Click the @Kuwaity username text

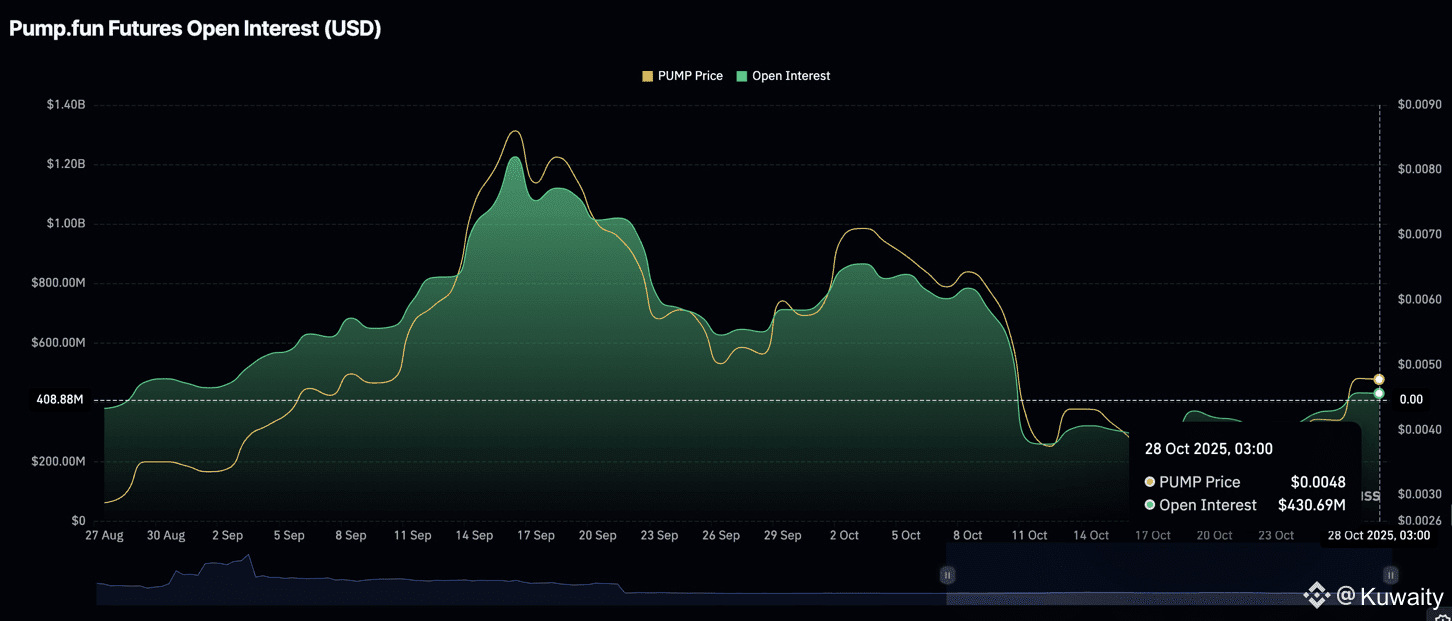point(1390,597)
